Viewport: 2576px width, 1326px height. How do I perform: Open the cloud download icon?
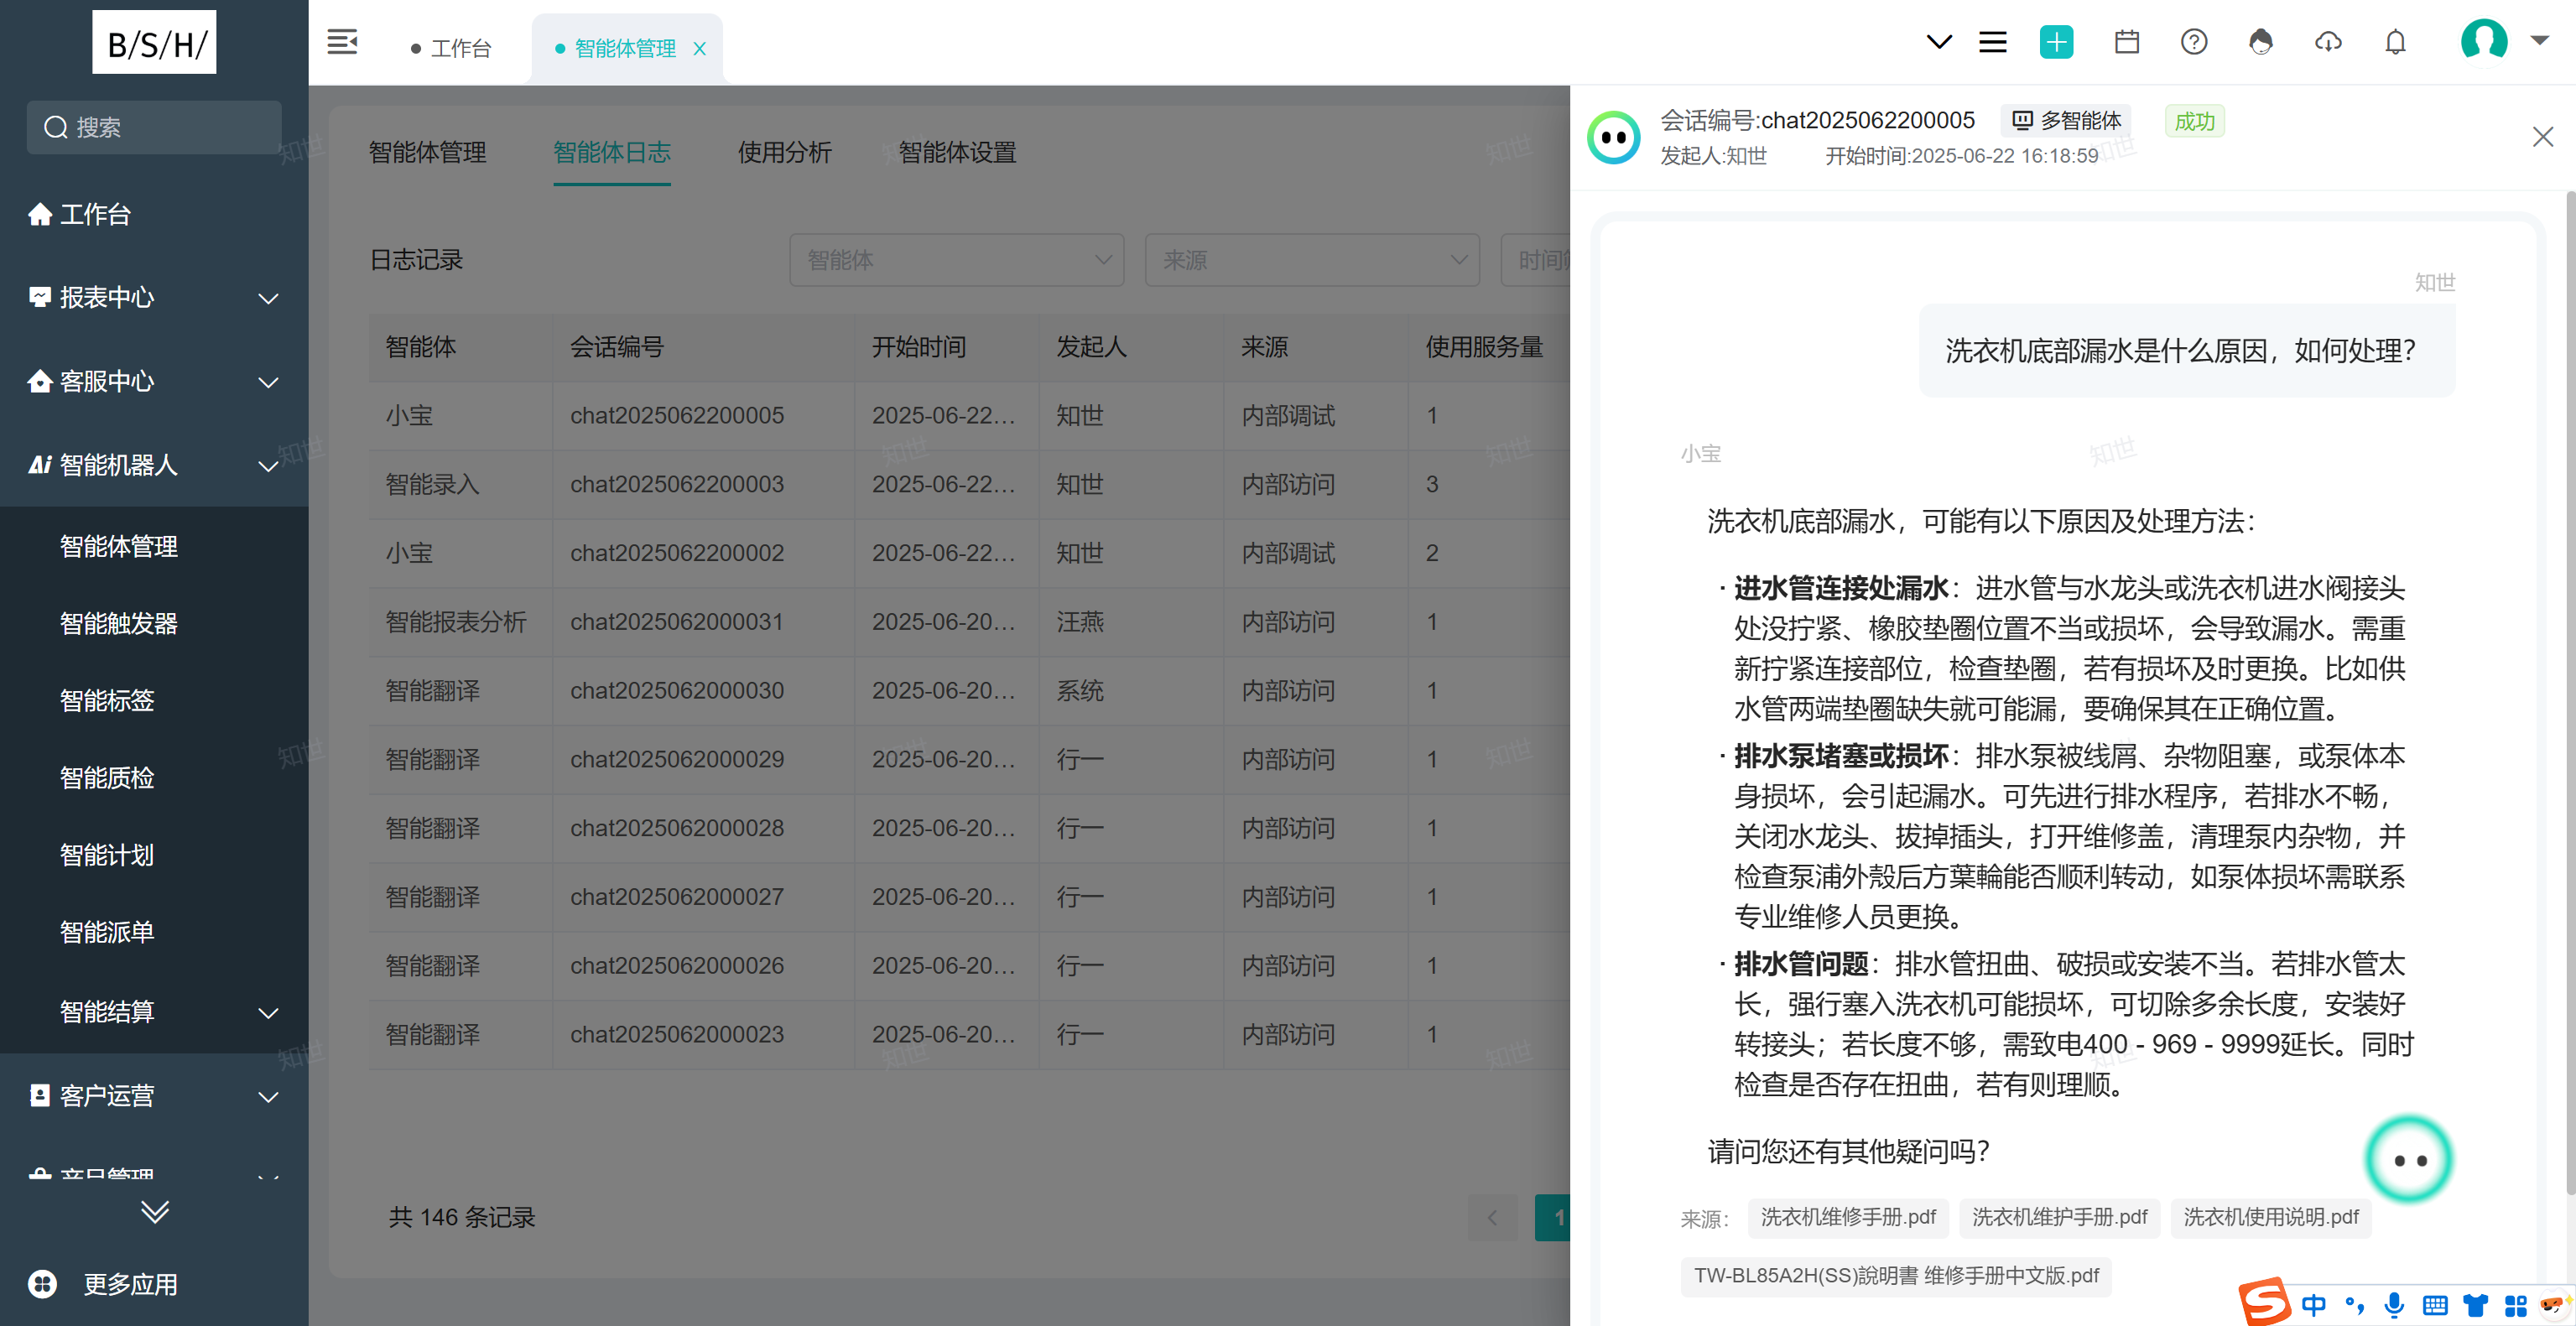2328,42
